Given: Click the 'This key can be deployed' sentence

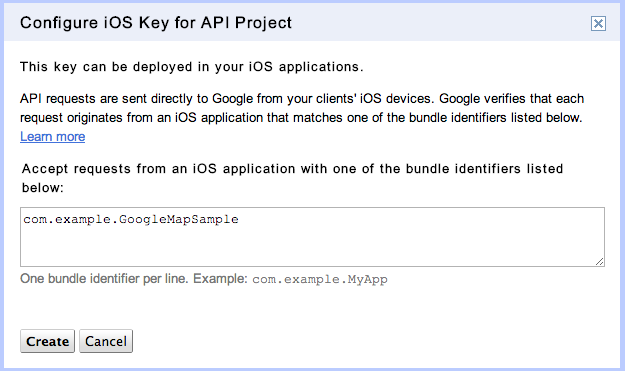Looking at the screenshot, I should (192, 67).
